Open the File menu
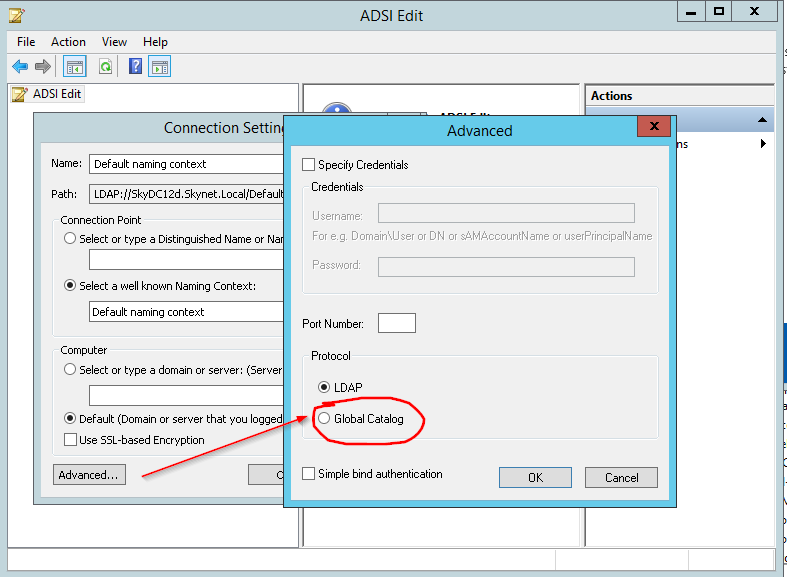This screenshot has height=577, width=787. click(26, 42)
